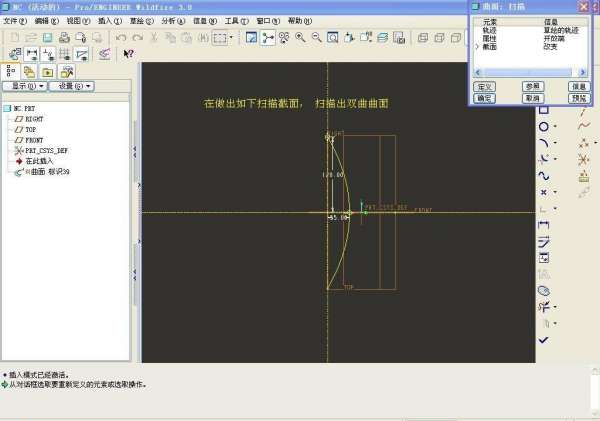This screenshot has height=421, width=600.
Task: Click the Redo arrow icon
Action: tap(137, 38)
